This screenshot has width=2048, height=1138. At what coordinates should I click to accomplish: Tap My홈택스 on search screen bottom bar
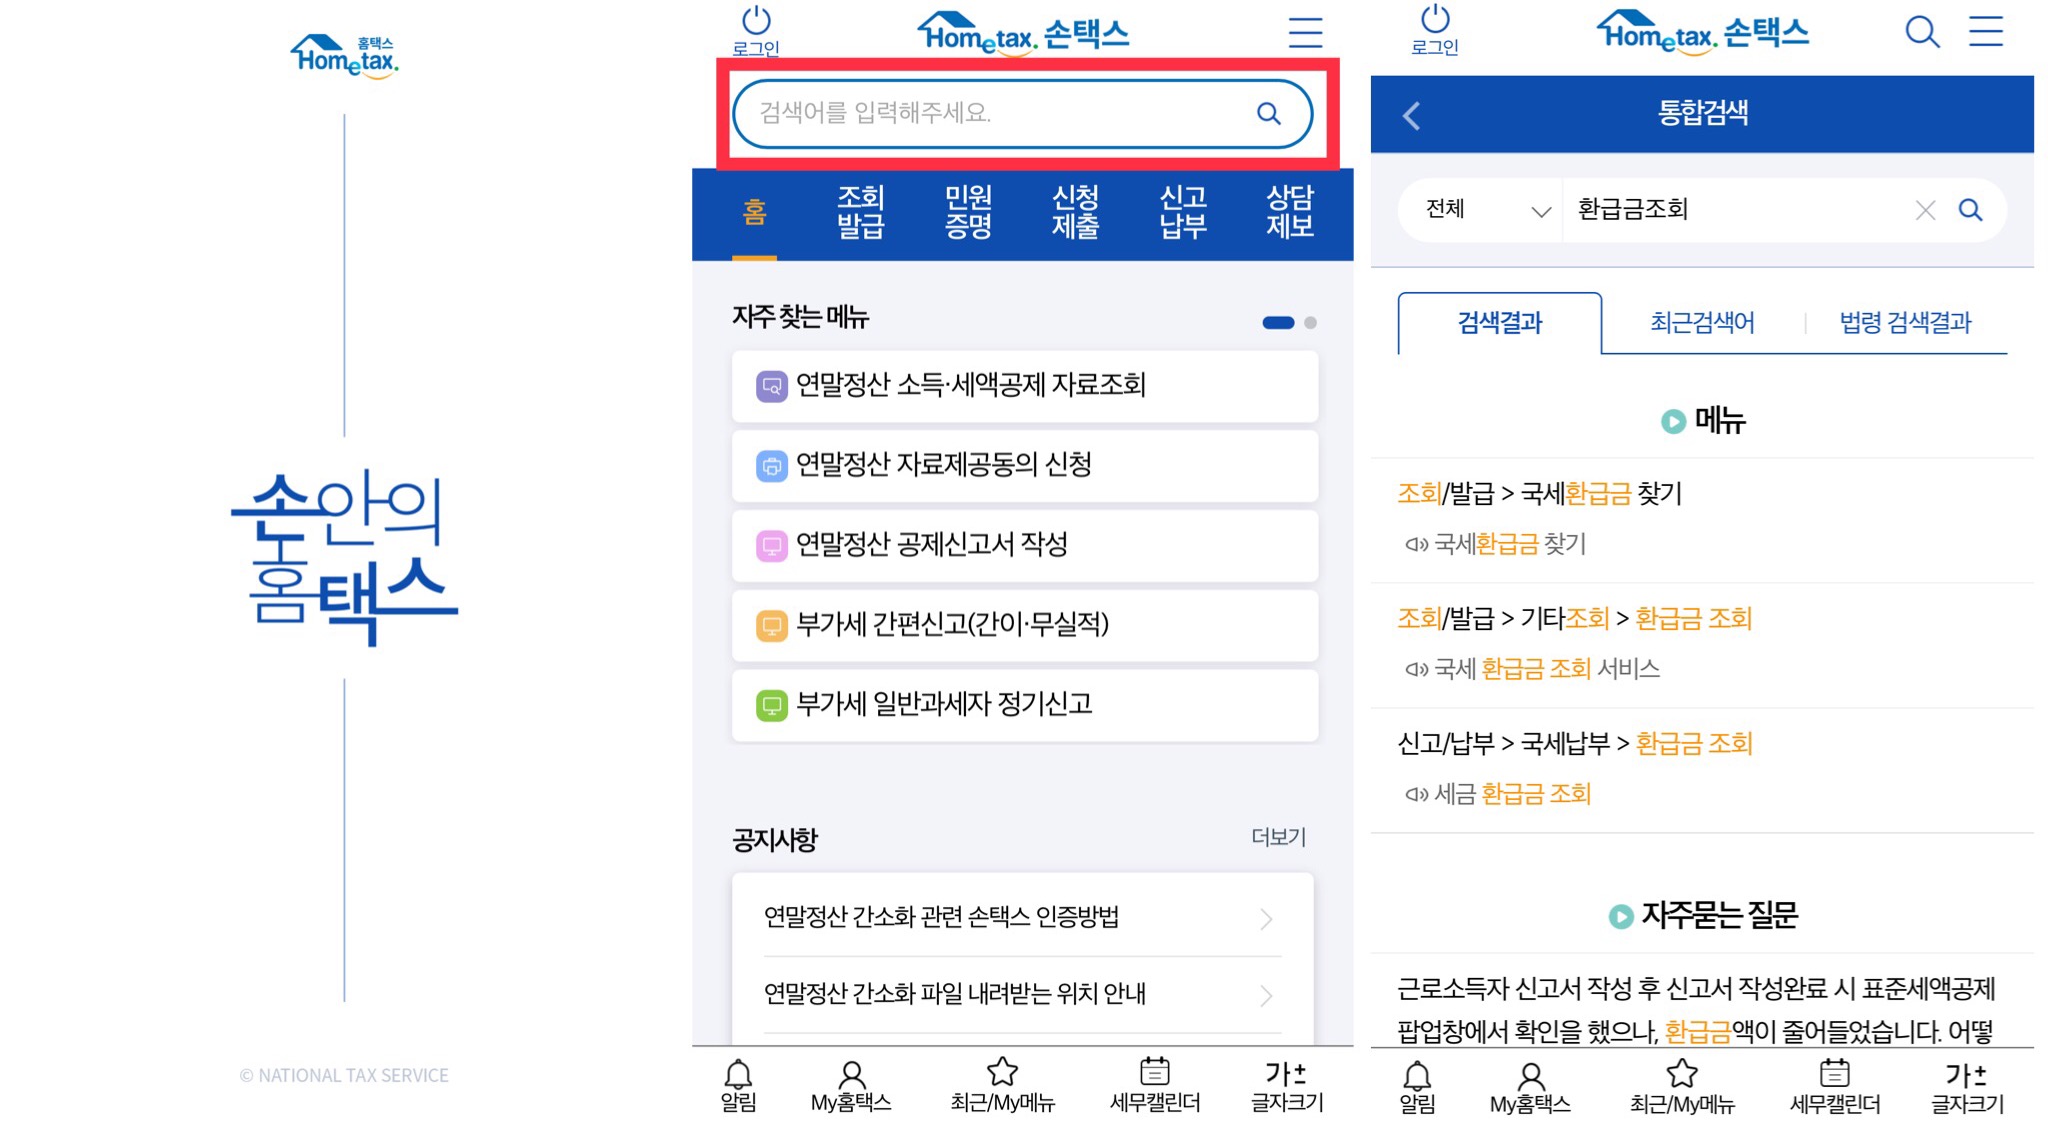1530,1089
